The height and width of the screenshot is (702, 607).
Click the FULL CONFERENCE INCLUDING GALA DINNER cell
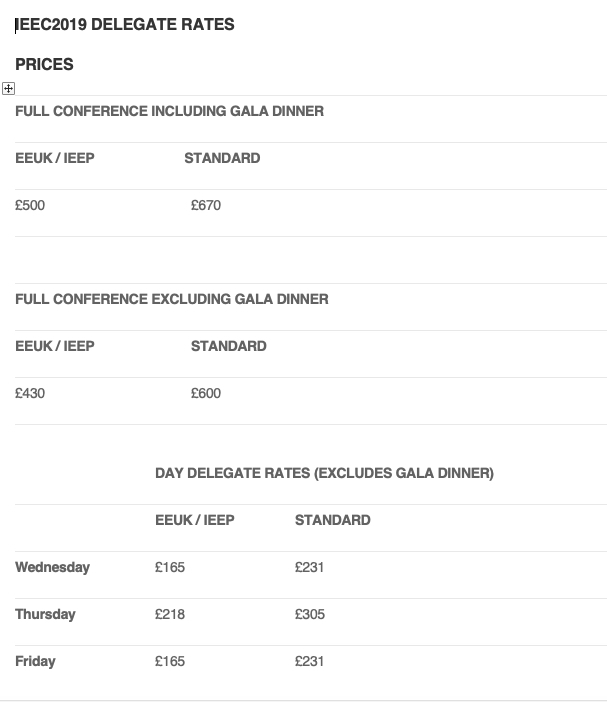point(170,111)
